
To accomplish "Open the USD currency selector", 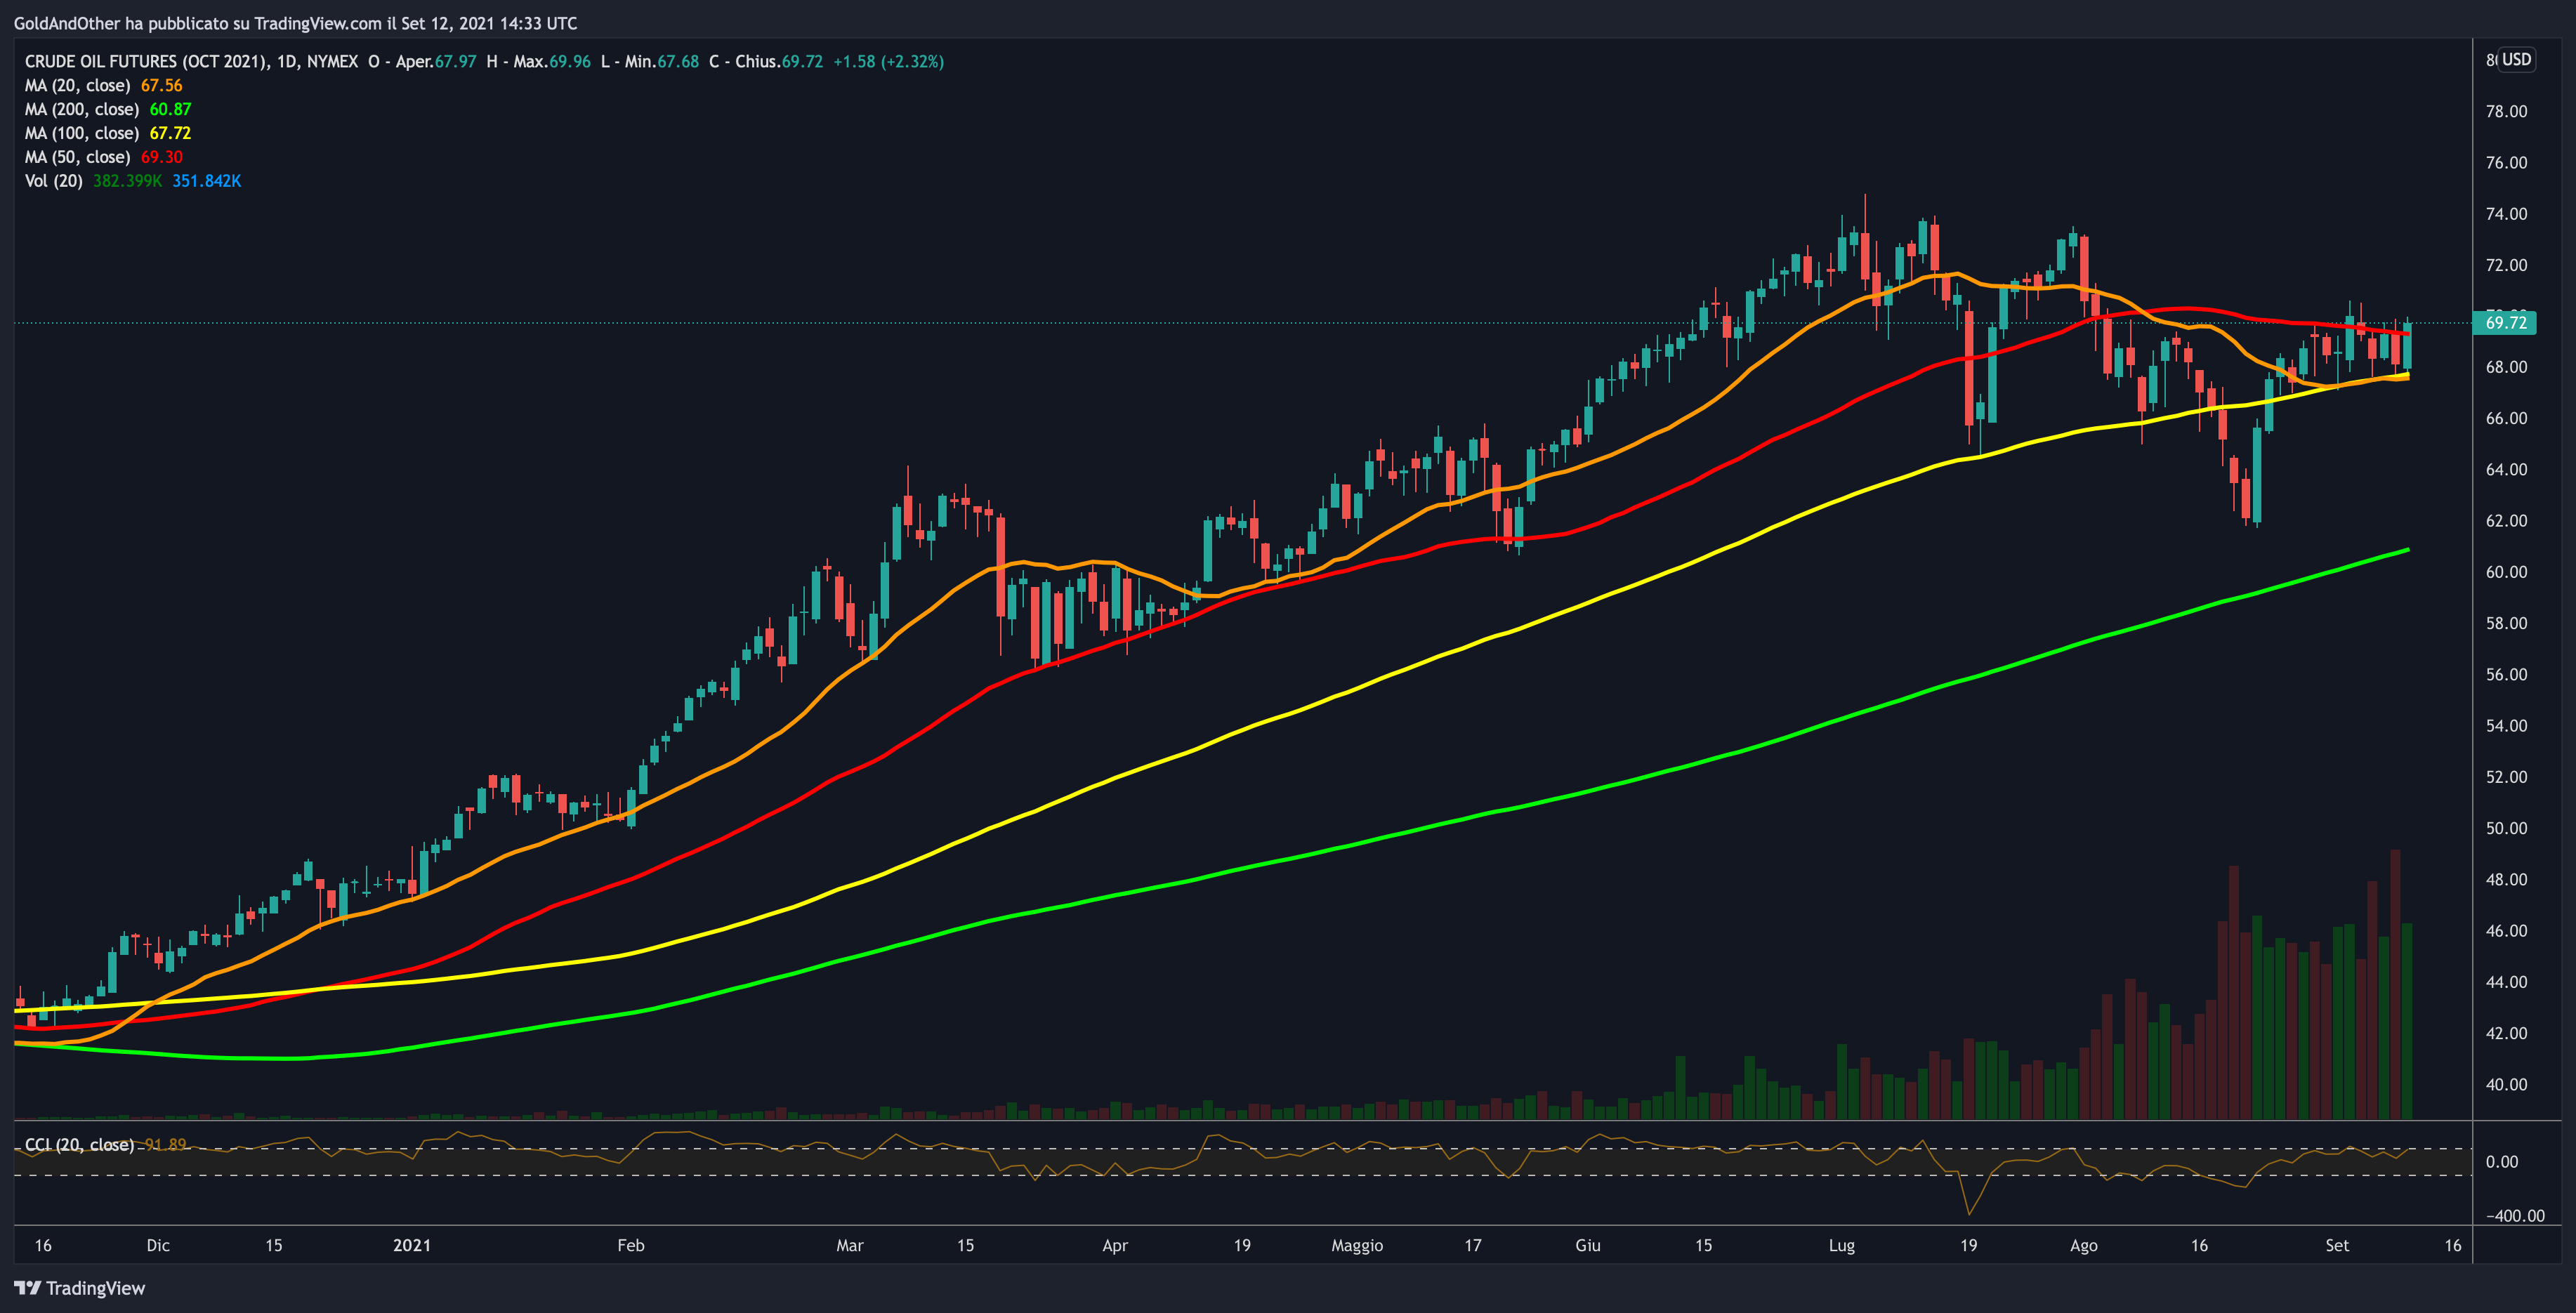I will (2516, 60).
